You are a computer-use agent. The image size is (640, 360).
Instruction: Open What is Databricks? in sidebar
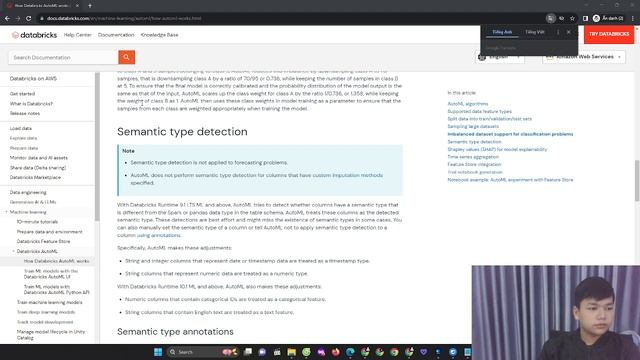pos(31,104)
